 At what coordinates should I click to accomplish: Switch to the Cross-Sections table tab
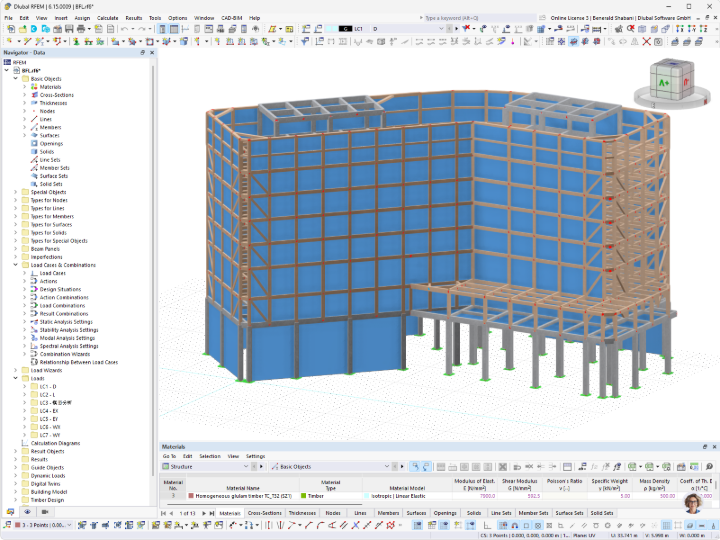click(x=264, y=513)
